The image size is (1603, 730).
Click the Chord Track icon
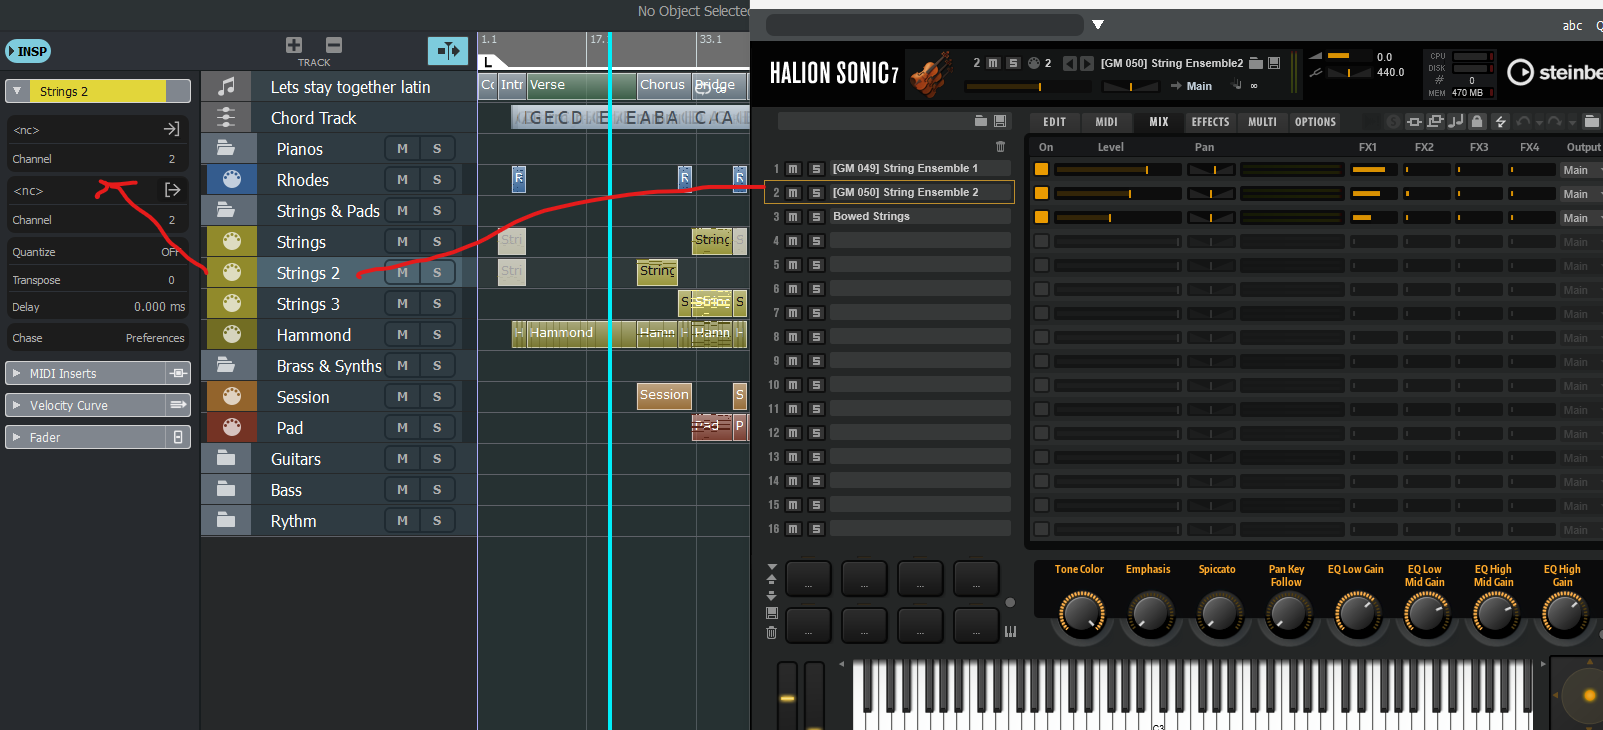[227, 118]
